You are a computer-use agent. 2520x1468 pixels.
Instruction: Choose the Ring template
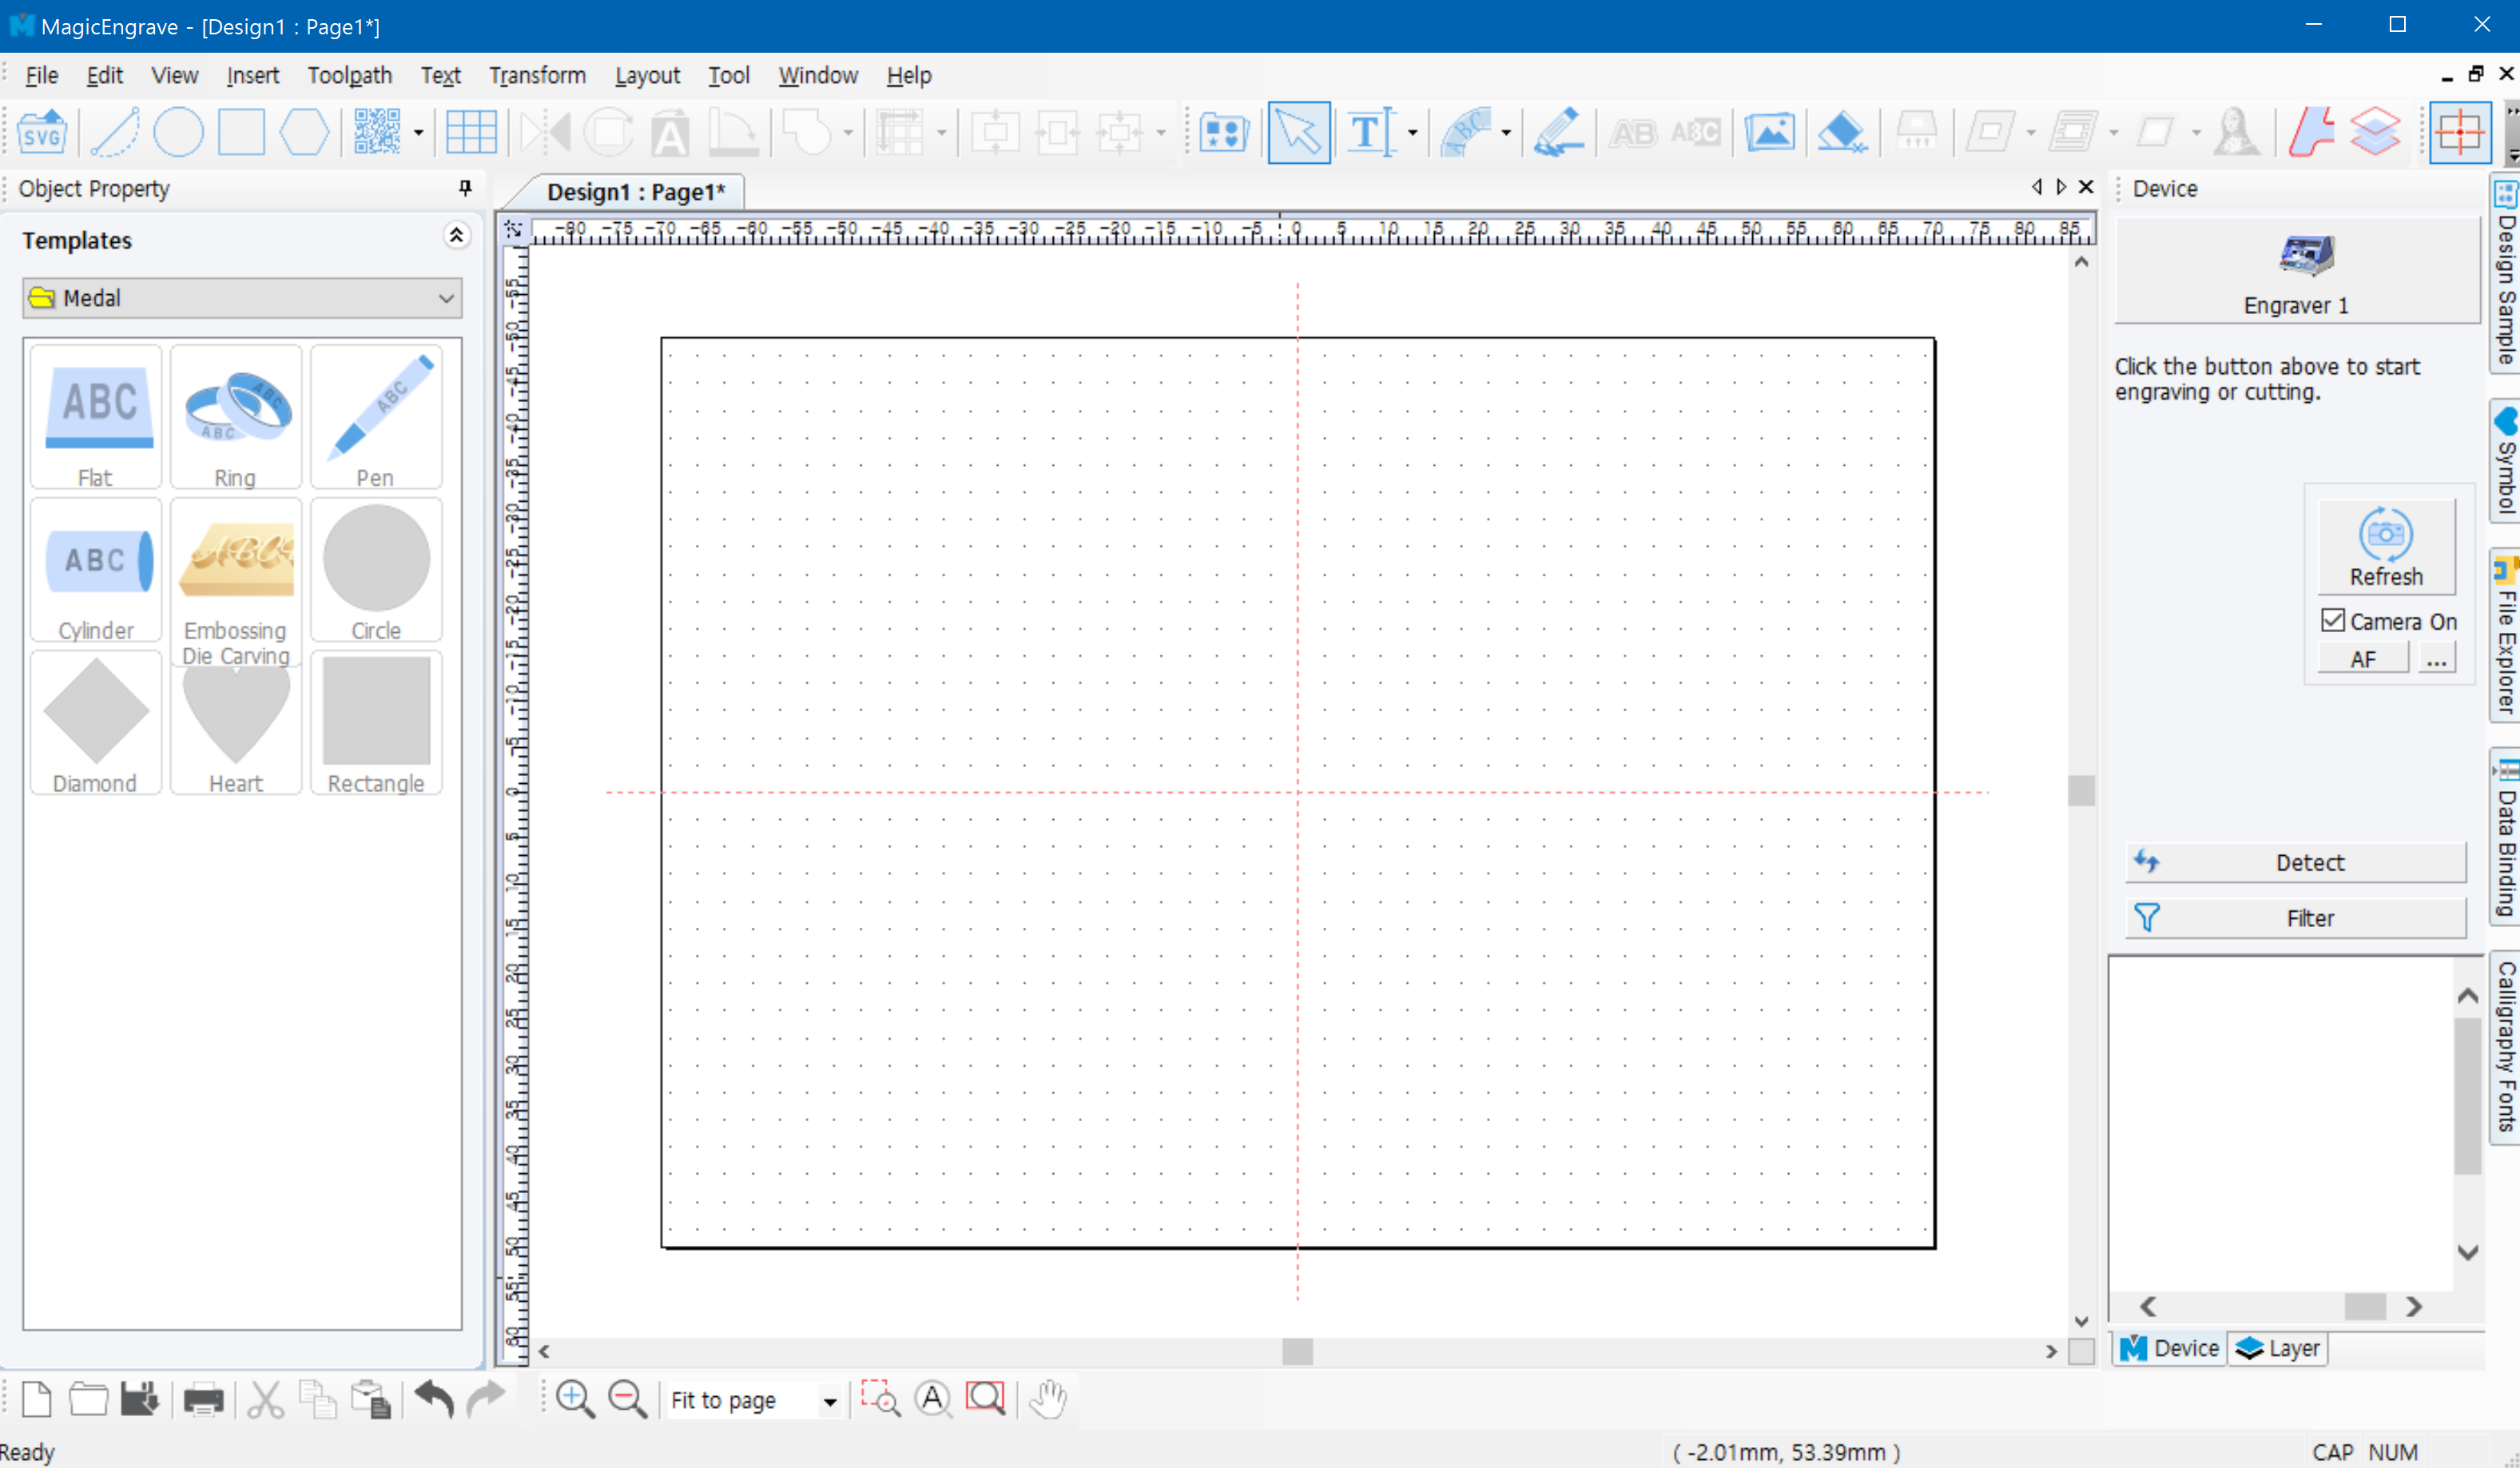click(x=236, y=416)
